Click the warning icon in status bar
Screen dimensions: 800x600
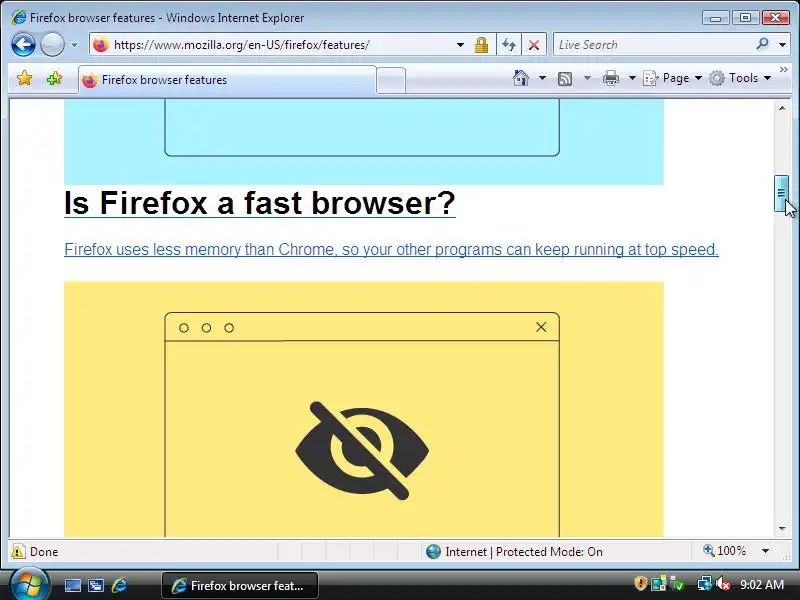[x=18, y=552]
